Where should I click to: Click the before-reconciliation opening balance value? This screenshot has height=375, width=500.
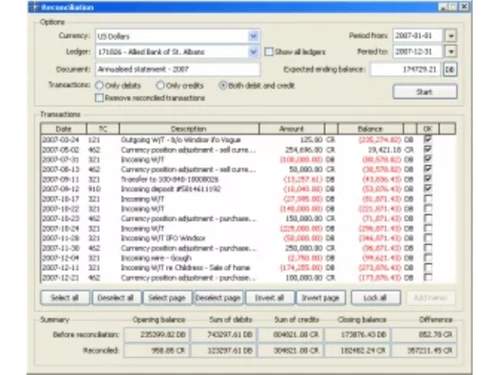point(156,335)
